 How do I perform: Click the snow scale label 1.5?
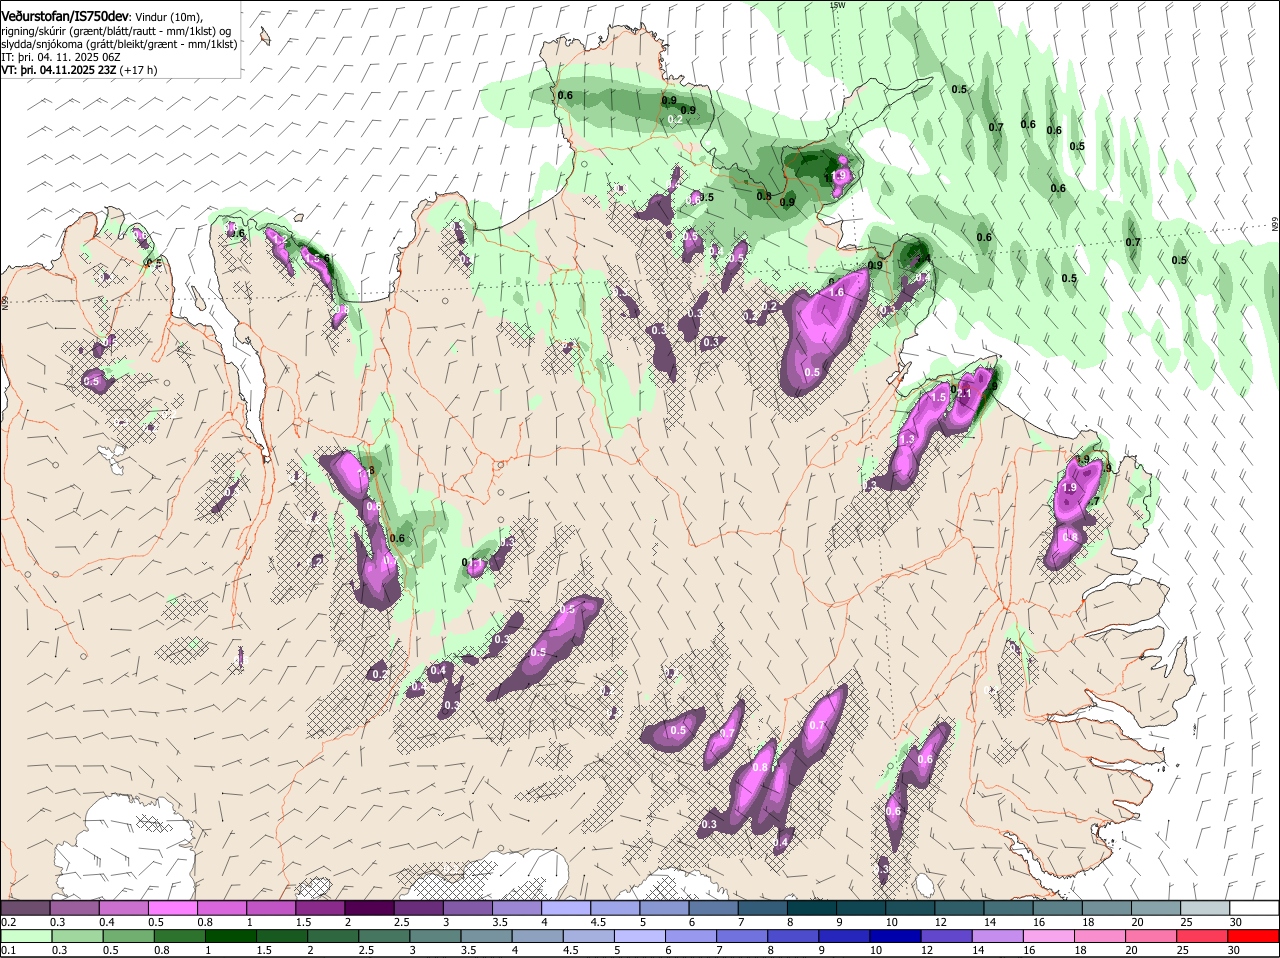point(302,921)
